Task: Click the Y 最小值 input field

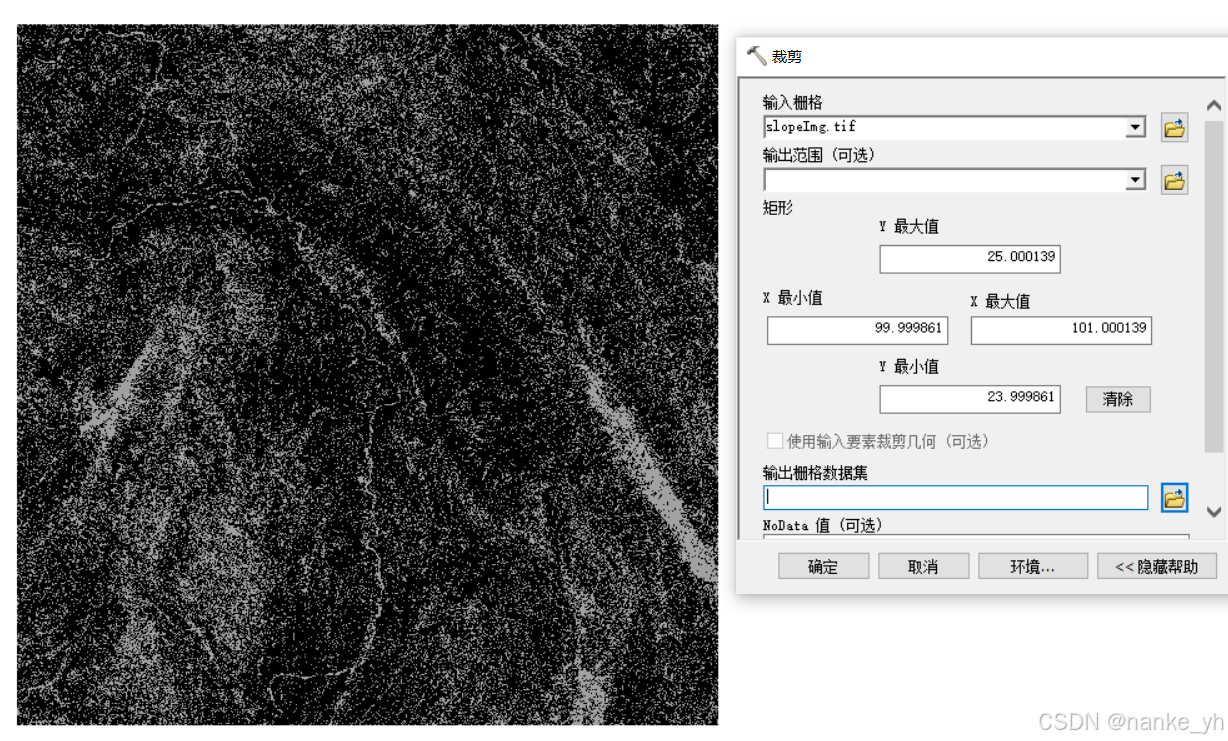Action: (x=970, y=399)
